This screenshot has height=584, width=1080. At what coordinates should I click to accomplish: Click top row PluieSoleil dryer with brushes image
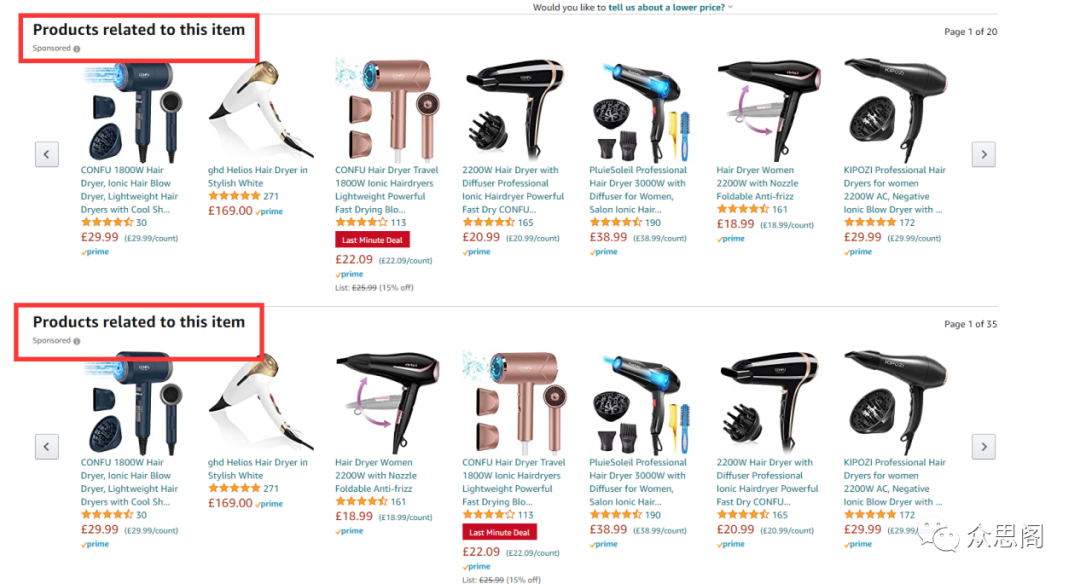coord(641,110)
